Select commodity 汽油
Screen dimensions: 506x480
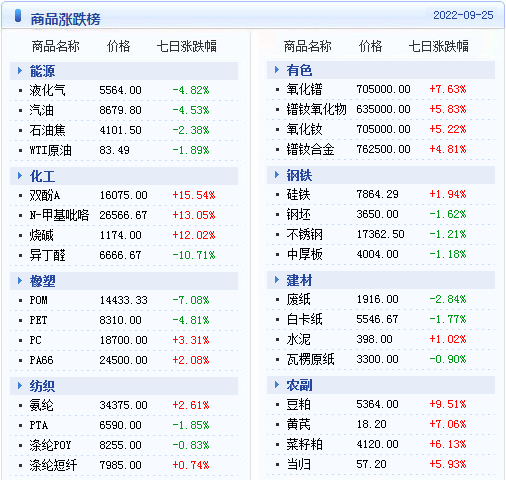[41, 110]
